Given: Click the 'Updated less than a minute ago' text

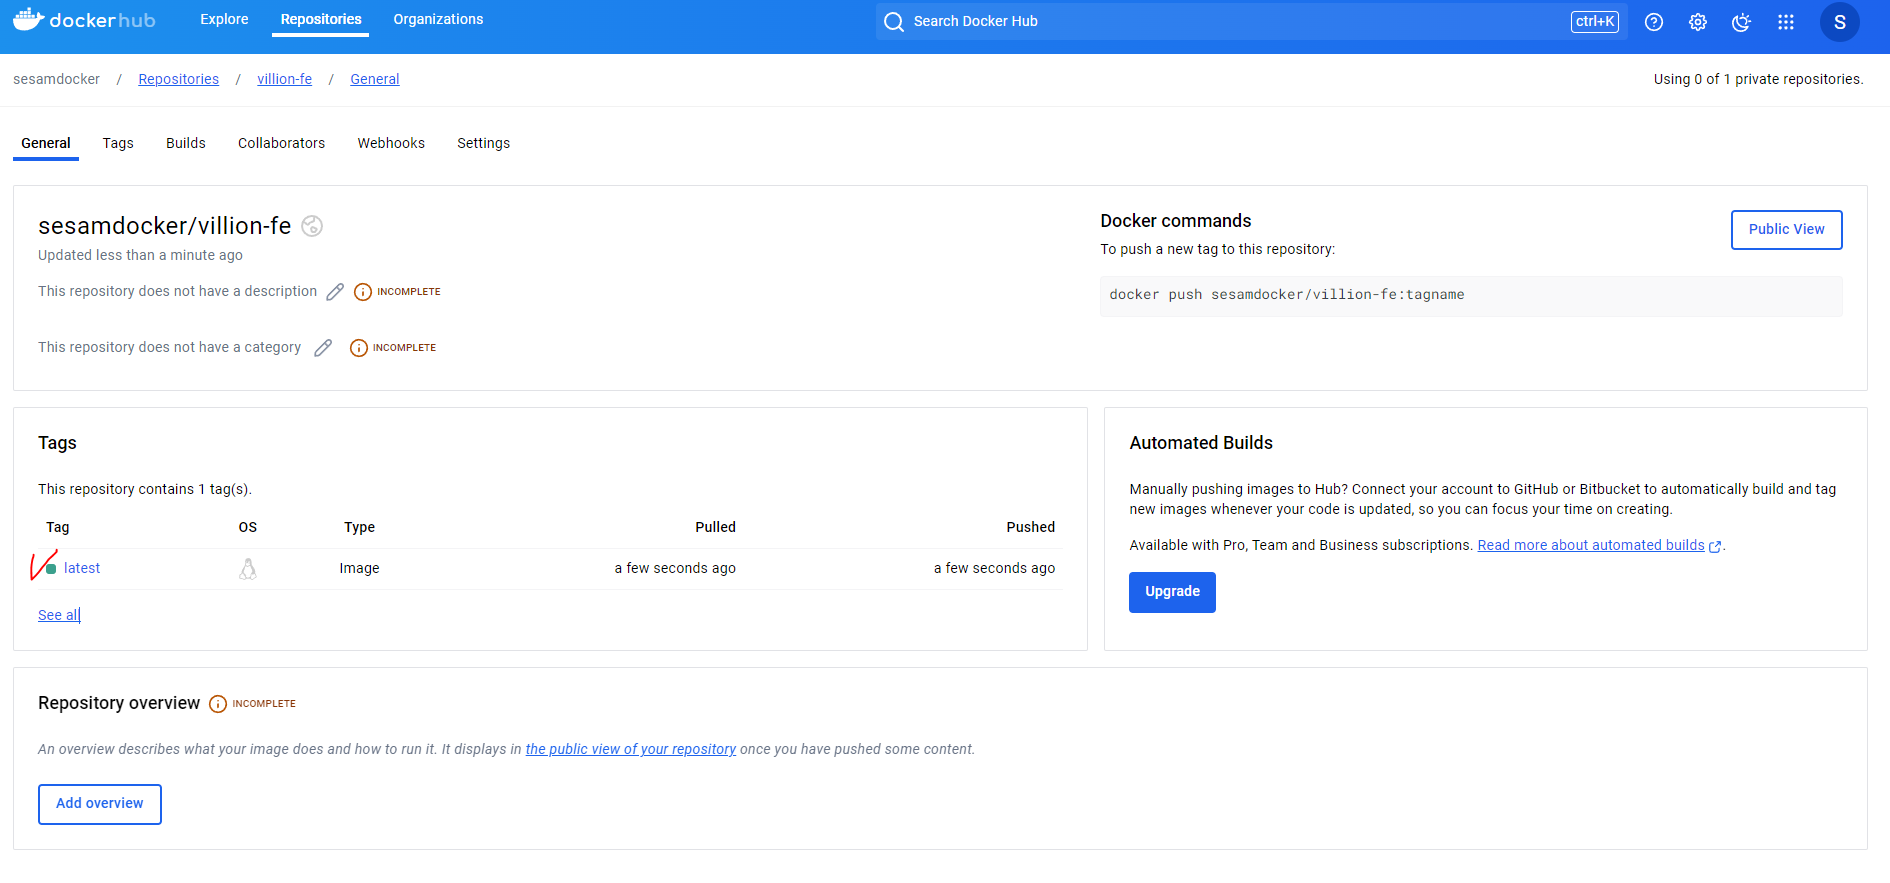Looking at the screenshot, I should (x=140, y=255).
